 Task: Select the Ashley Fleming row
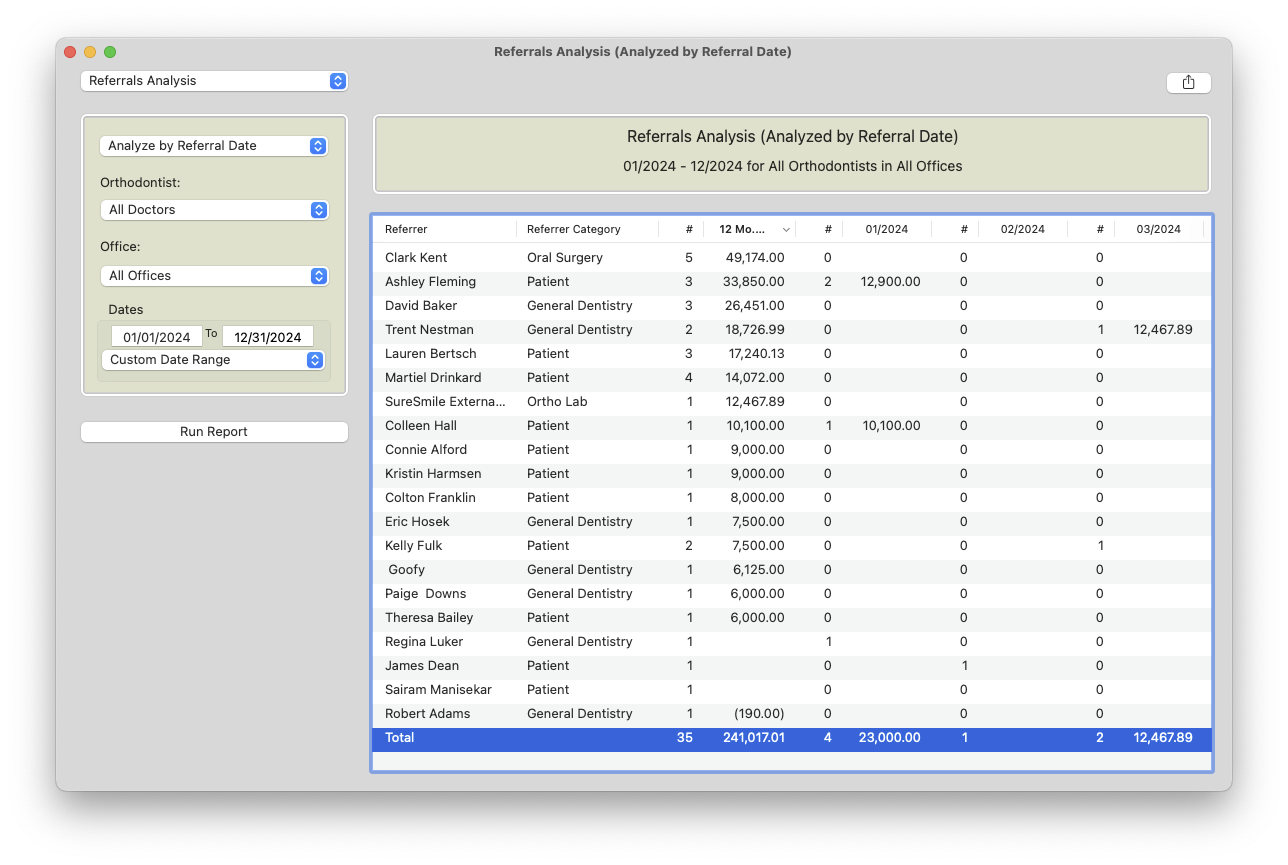click(792, 282)
